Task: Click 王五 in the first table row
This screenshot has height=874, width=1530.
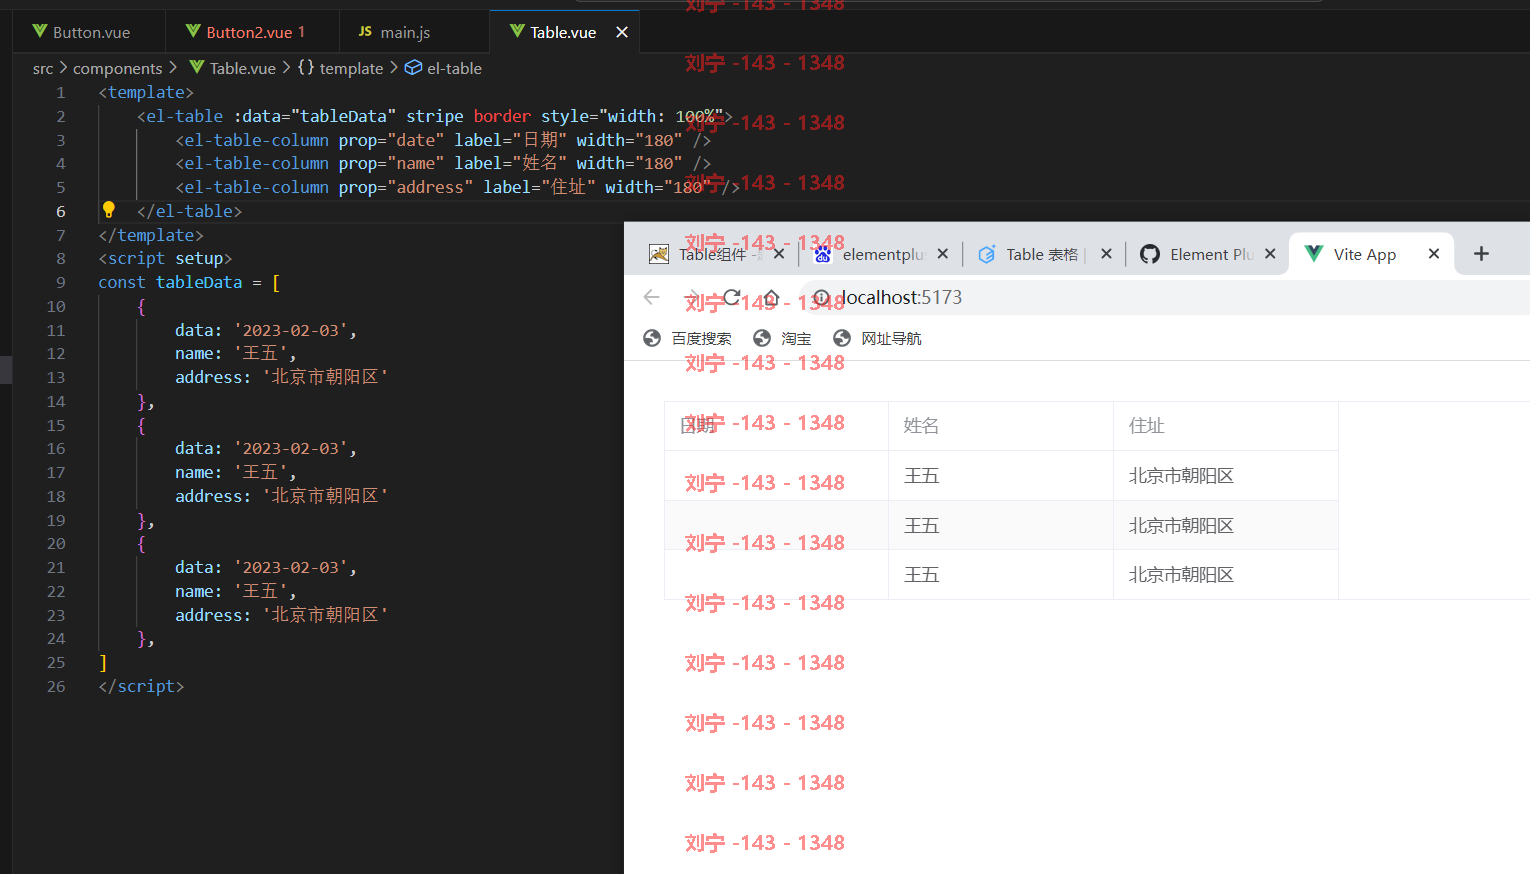Action: [x=921, y=476]
